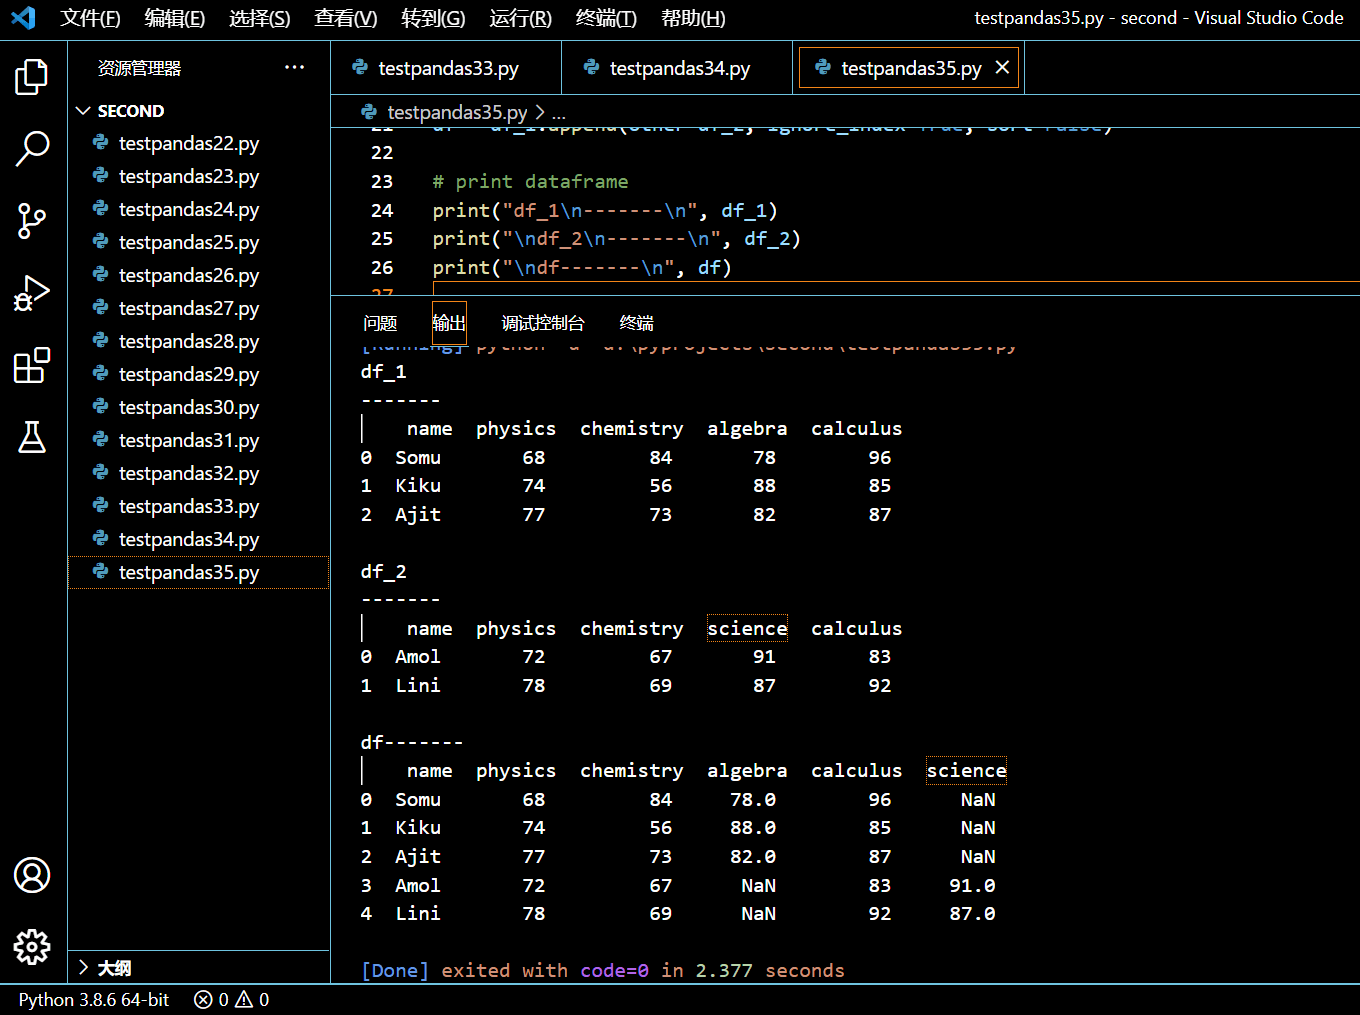Open testpandas26.py in explorer
Image resolution: width=1360 pixels, height=1015 pixels.
(199, 275)
